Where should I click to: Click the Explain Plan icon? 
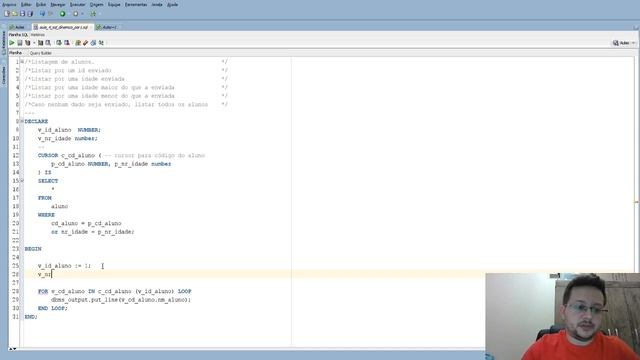(28, 43)
